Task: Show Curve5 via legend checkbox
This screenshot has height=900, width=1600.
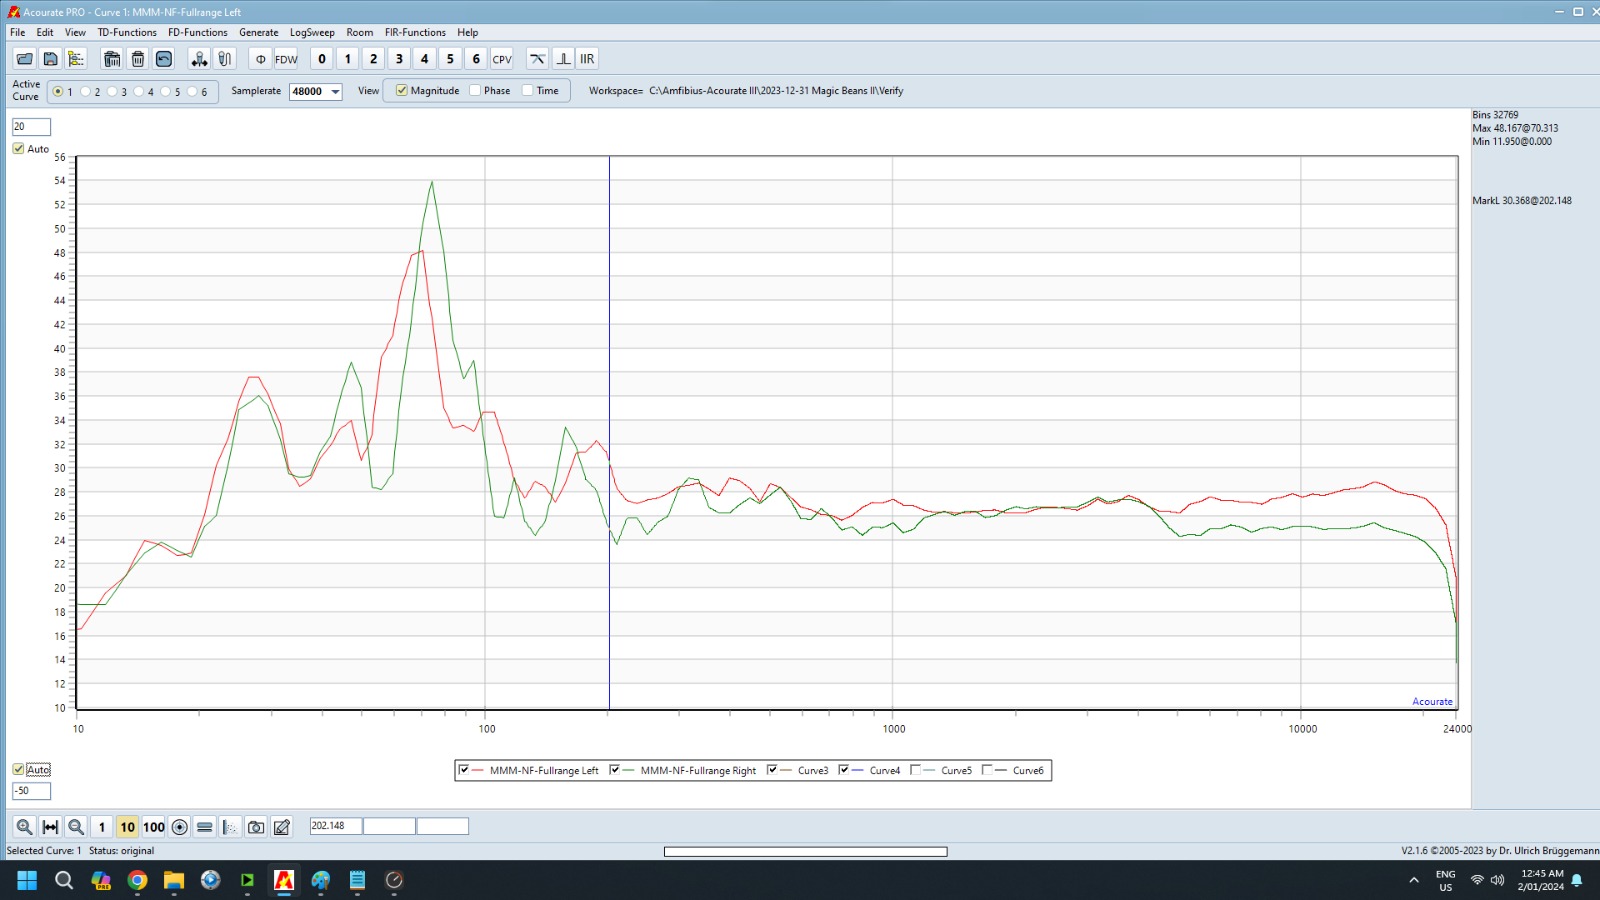Action: [x=915, y=770]
